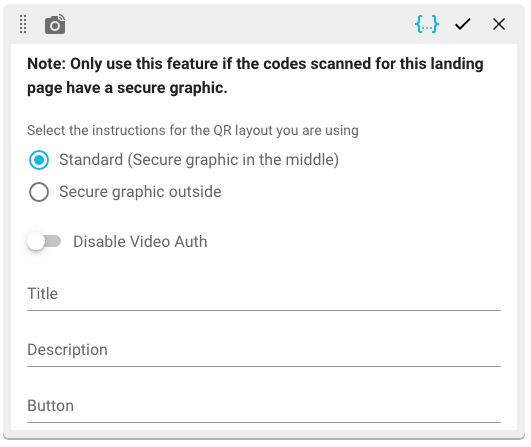Toggle the Disable Video Auth switch

(x=44, y=241)
